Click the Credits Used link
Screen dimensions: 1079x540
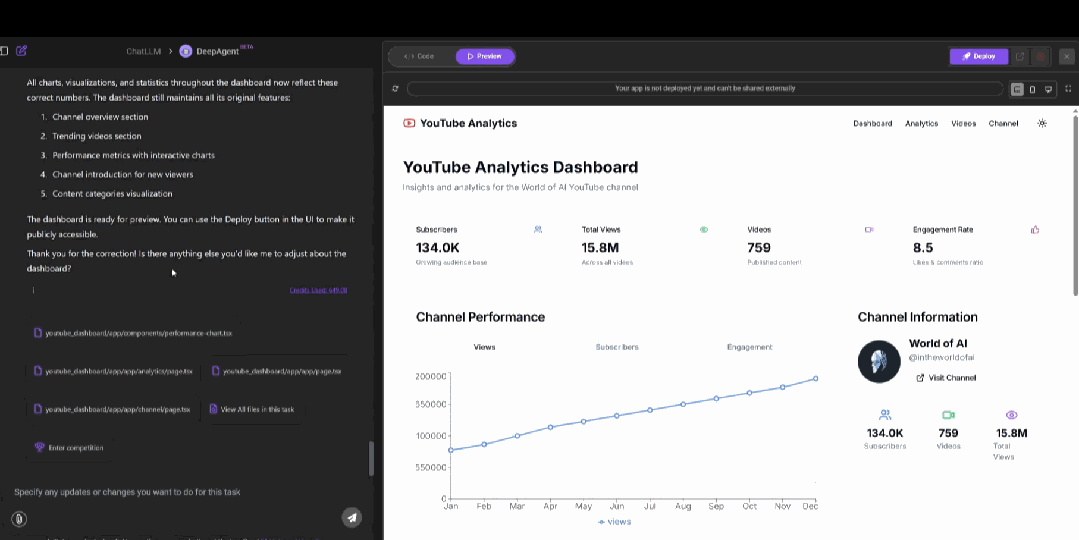[318, 290]
